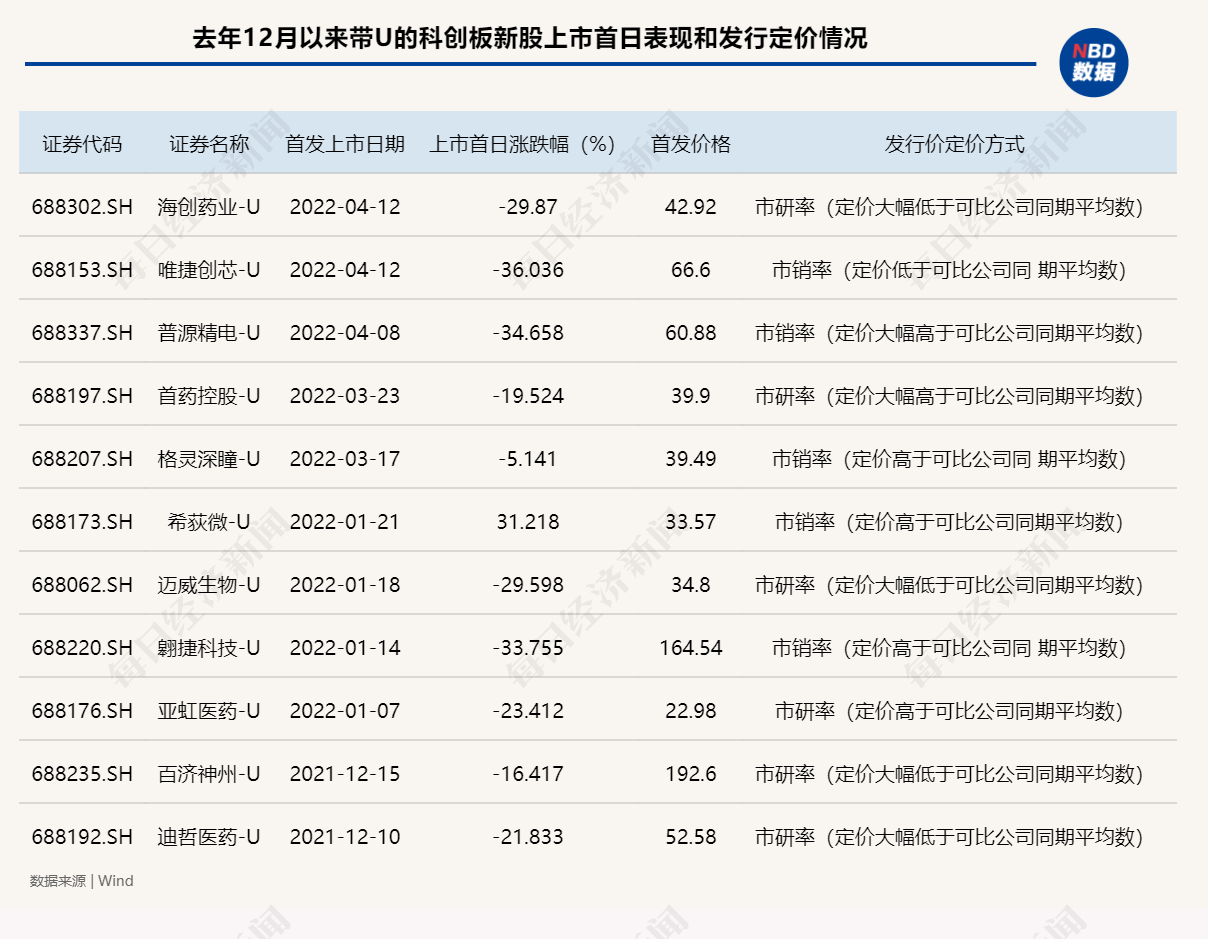Click first-day change value -29.87

pos(528,207)
